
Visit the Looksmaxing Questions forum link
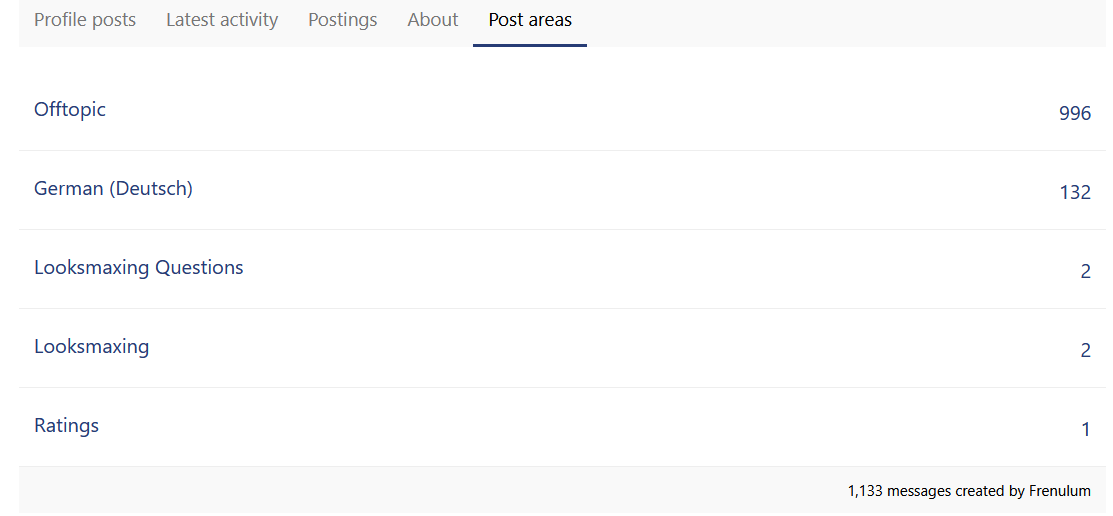[x=139, y=268]
